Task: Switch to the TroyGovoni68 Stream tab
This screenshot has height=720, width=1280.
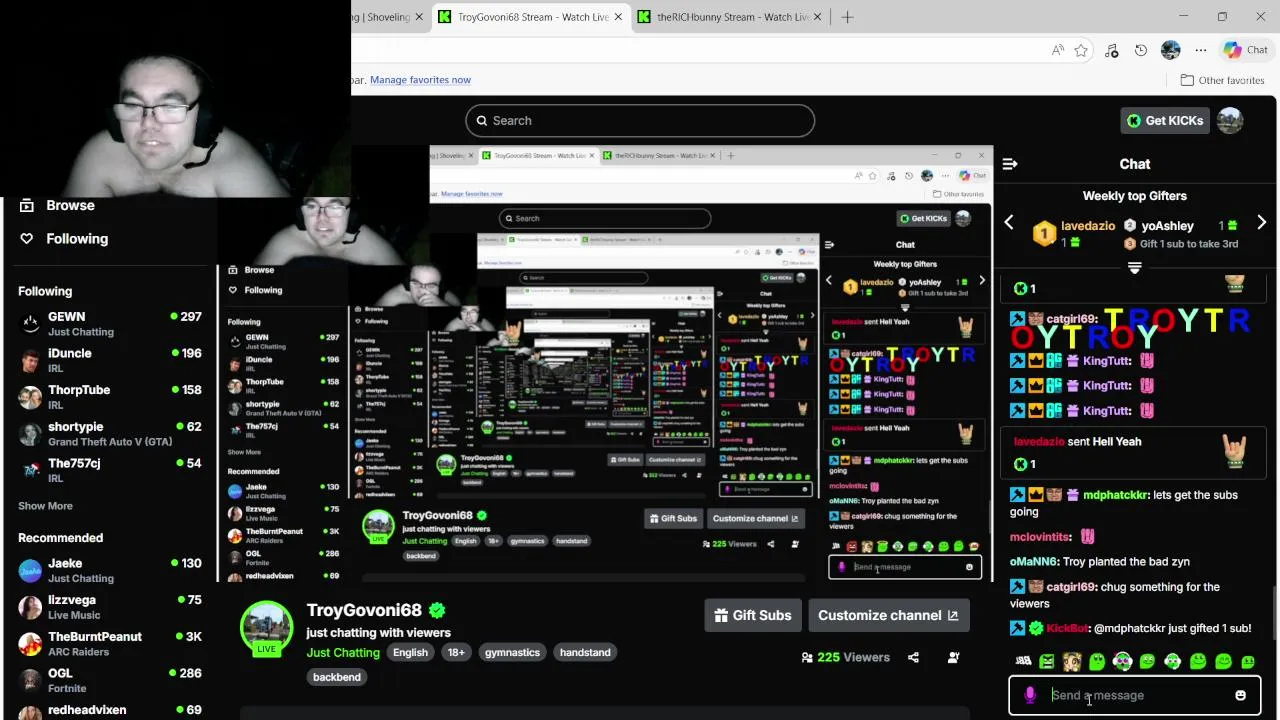Action: click(532, 17)
